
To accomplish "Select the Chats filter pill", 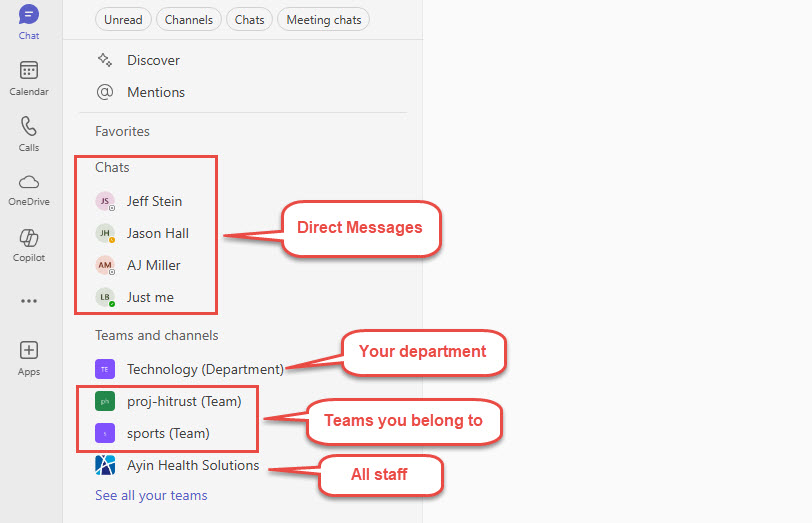I will coord(250,20).
